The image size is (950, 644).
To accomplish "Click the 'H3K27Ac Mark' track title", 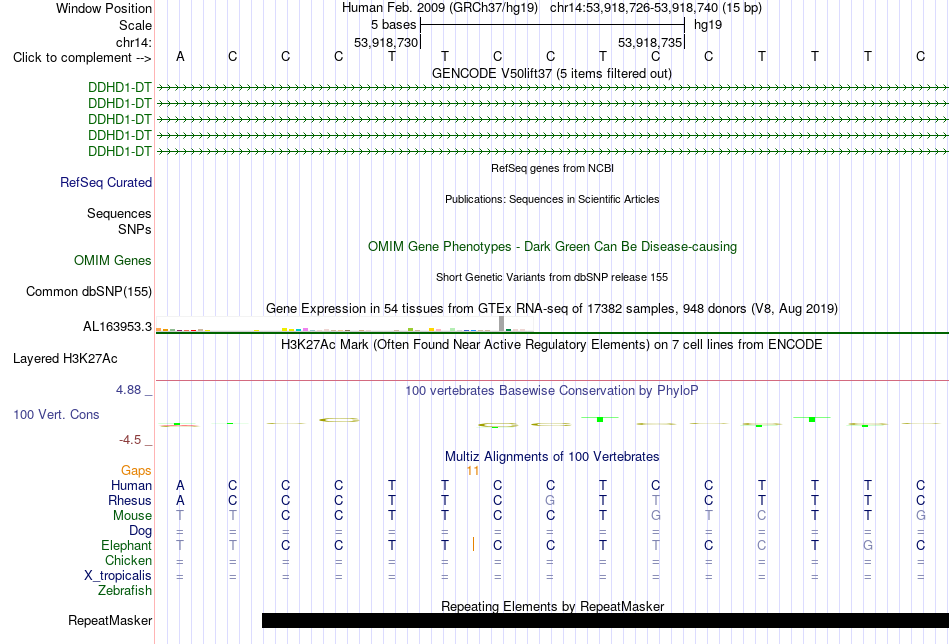I will (551, 345).
